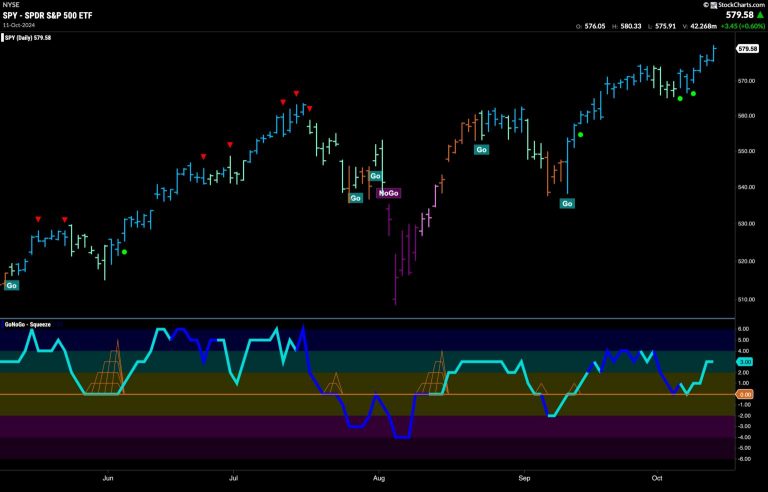Click the 11-Oct-2024 date text
Image resolution: width=768 pixels, height=492 pixels.
pyautogui.click(x=19, y=25)
